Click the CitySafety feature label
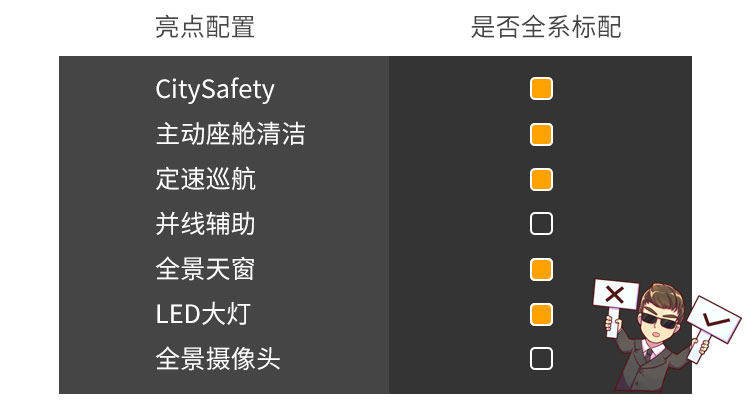This screenshot has height=414, width=750. pos(214,89)
